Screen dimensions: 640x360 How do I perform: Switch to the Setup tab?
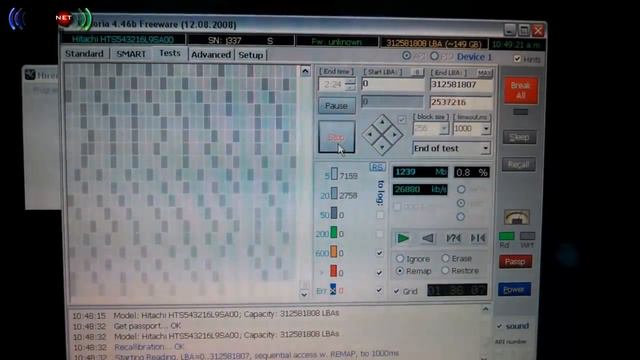point(251,55)
